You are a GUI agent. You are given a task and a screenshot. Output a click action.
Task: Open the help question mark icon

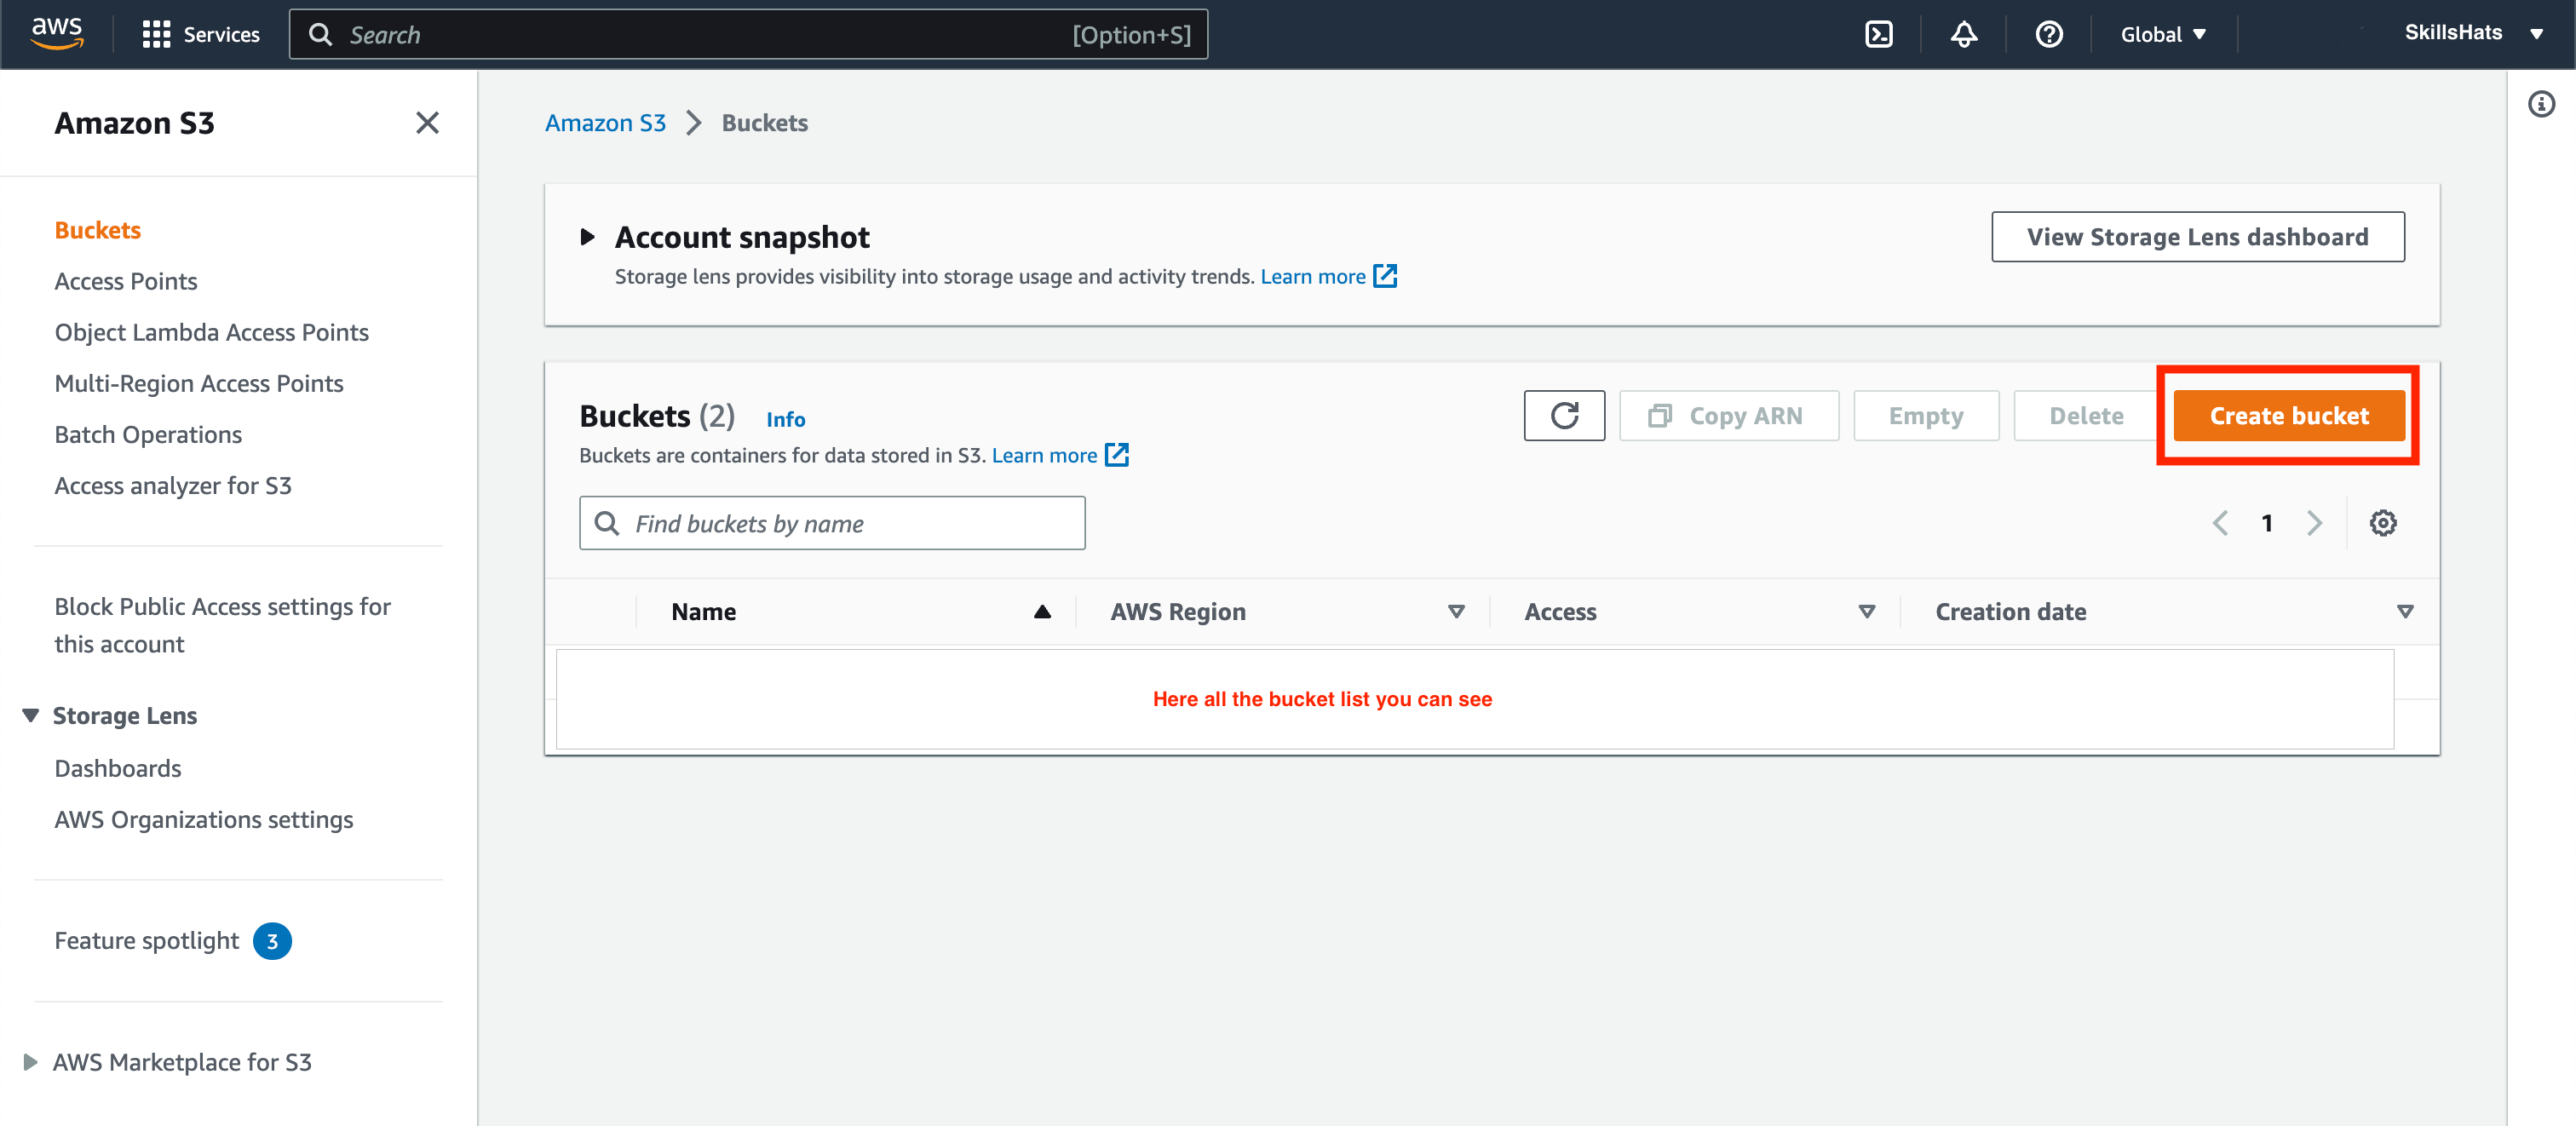point(2049,34)
